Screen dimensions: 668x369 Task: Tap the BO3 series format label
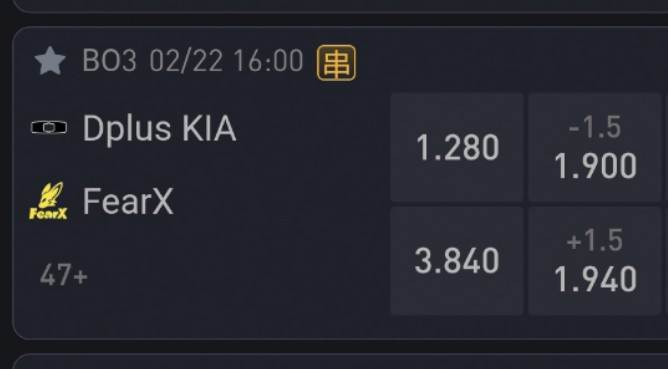(109, 61)
